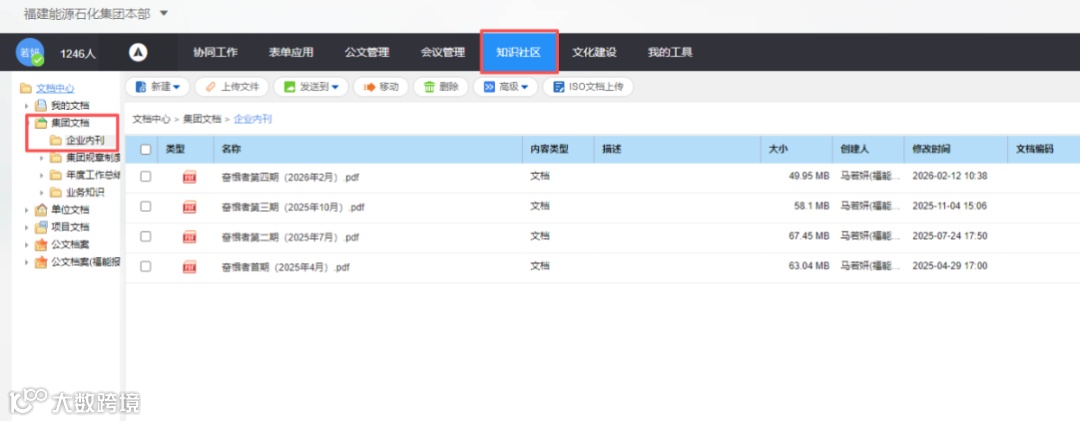Expand the 年度工作总结 tree arrow
1080x422 pixels.
[x=42, y=175]
